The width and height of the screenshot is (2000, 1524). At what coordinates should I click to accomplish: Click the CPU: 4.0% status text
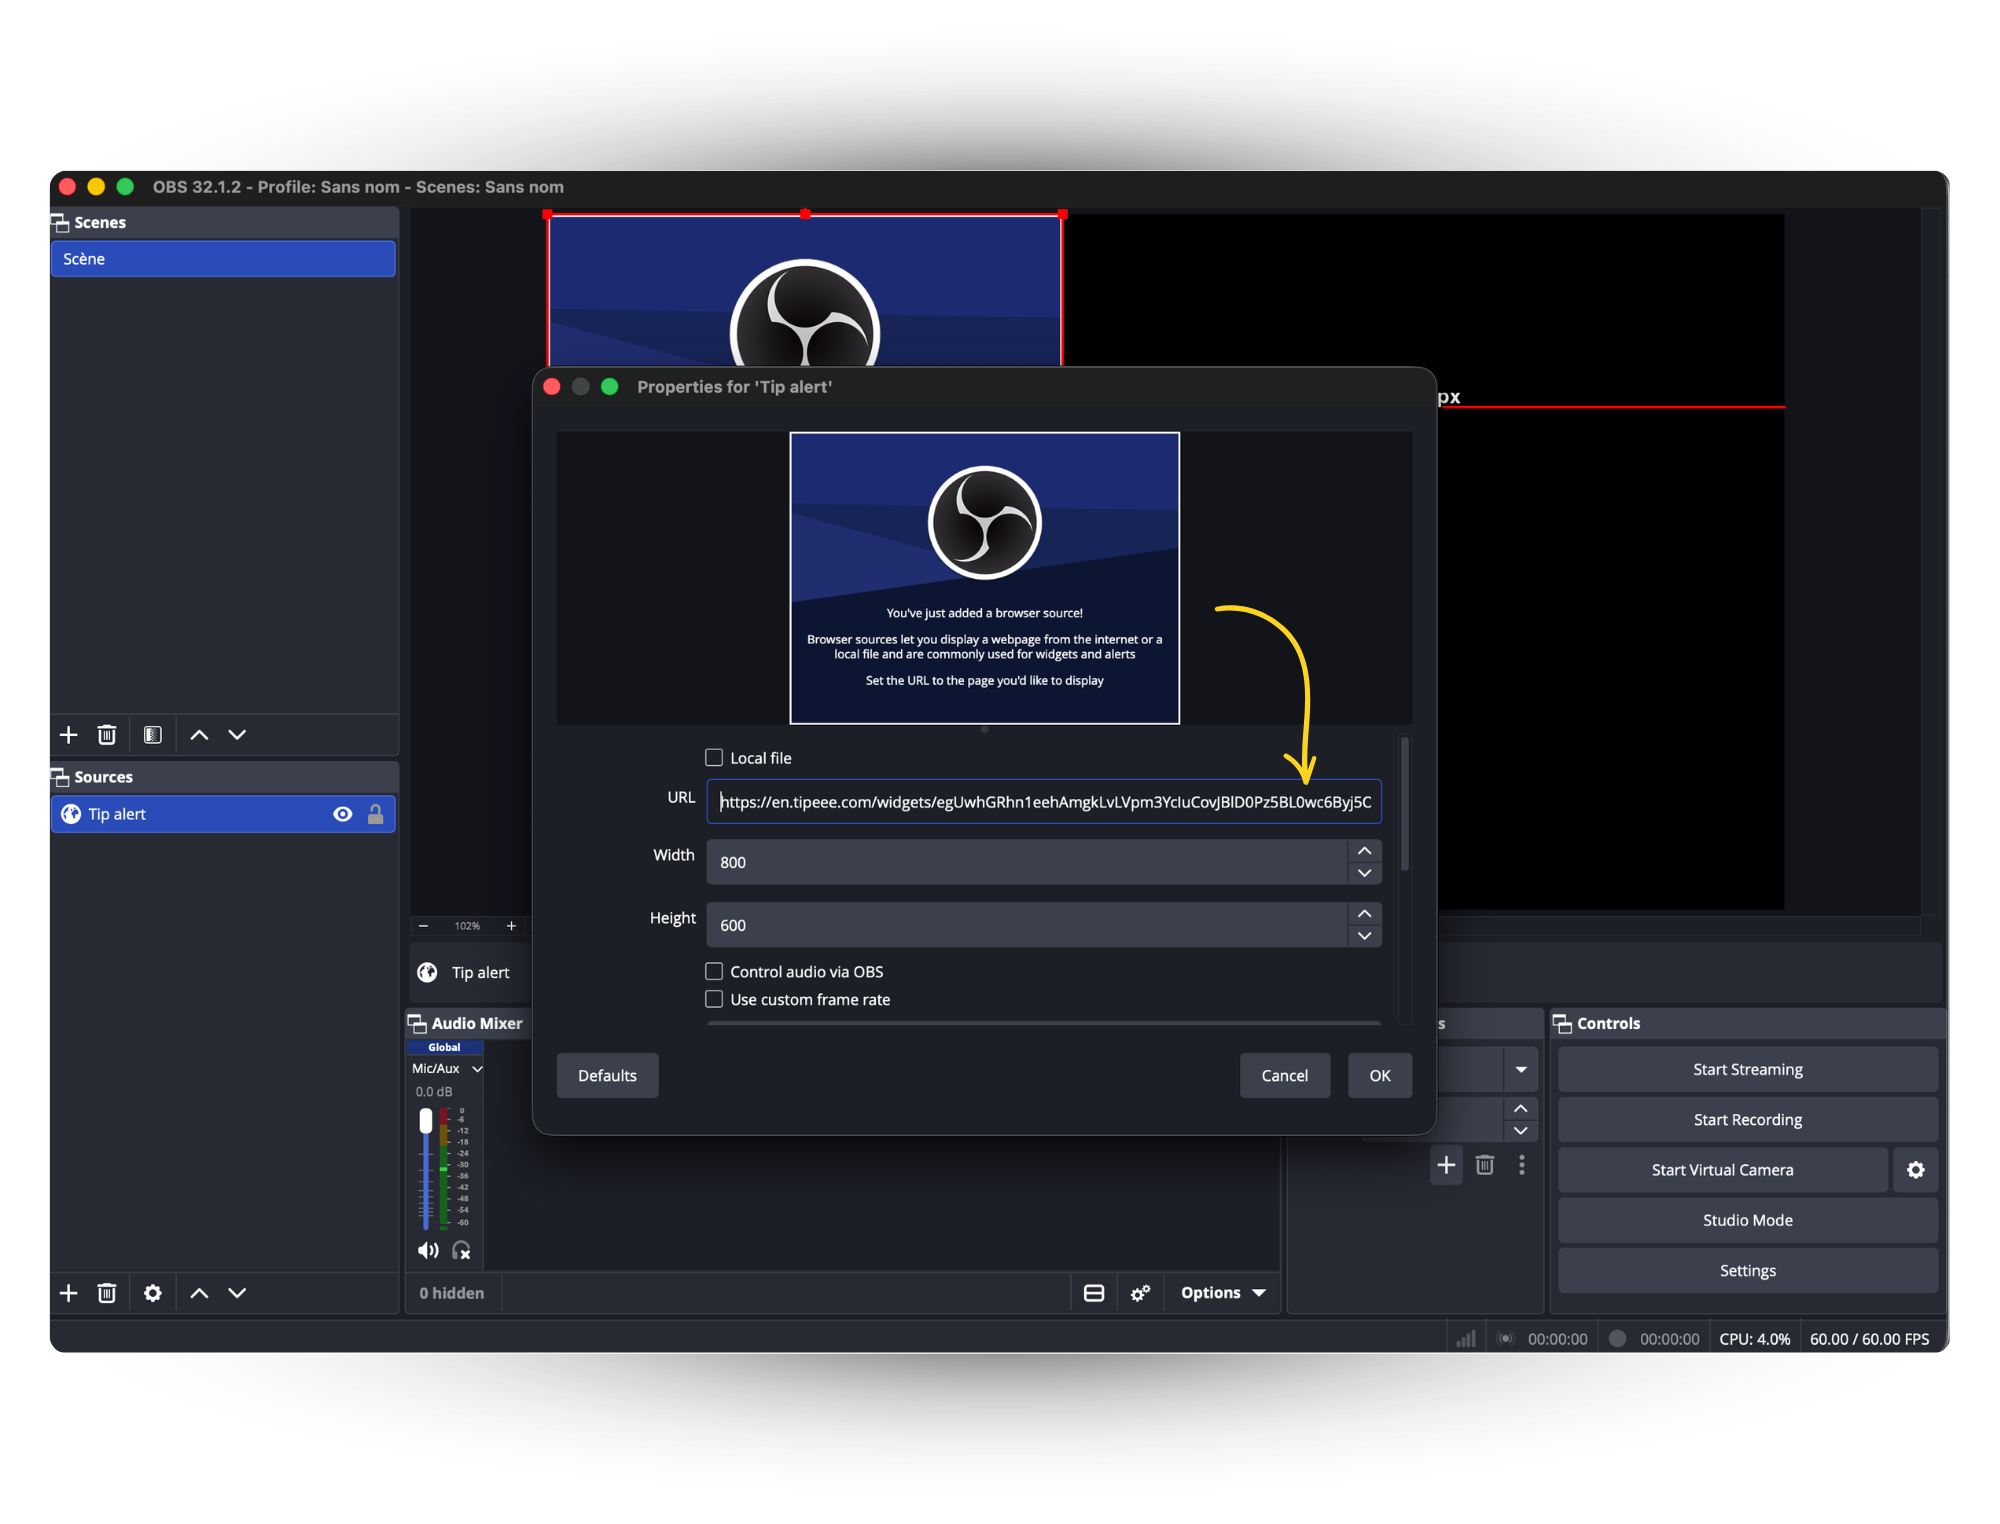coord(1755,1339)
